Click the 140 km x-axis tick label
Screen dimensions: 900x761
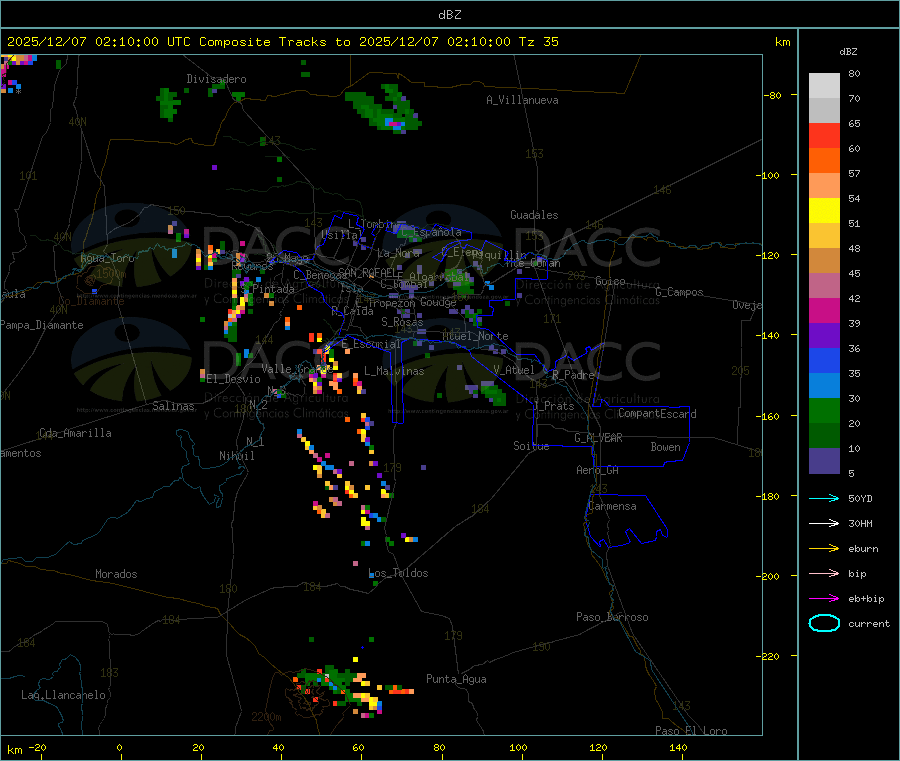tap(678, 747)
